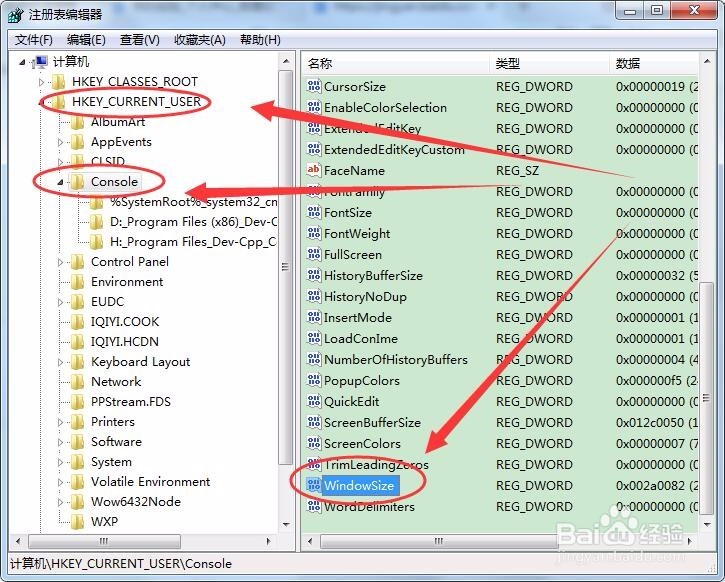
Task: Click the HistoryNoDup value icon
Action: click(314, 296)
